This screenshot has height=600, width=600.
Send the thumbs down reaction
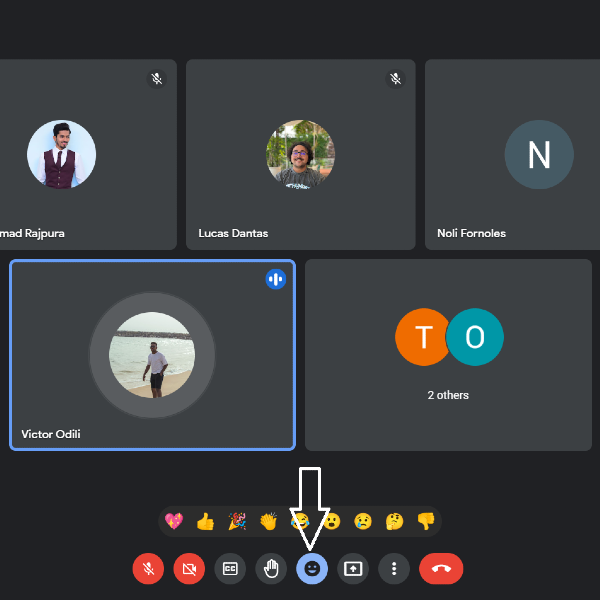[426, 521]
